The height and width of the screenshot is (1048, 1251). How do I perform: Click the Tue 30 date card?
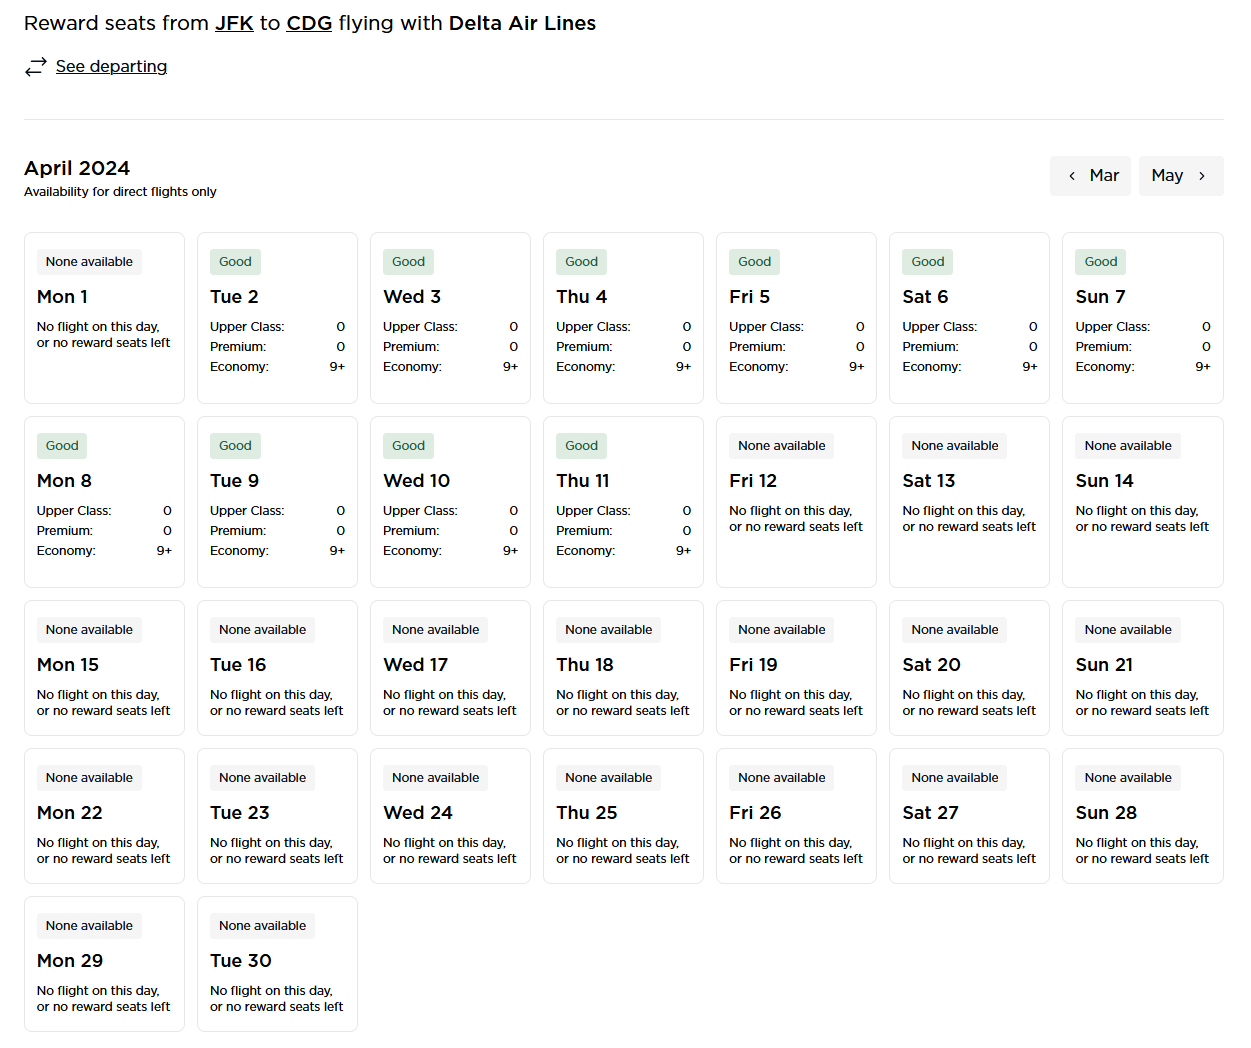point(277,964)
